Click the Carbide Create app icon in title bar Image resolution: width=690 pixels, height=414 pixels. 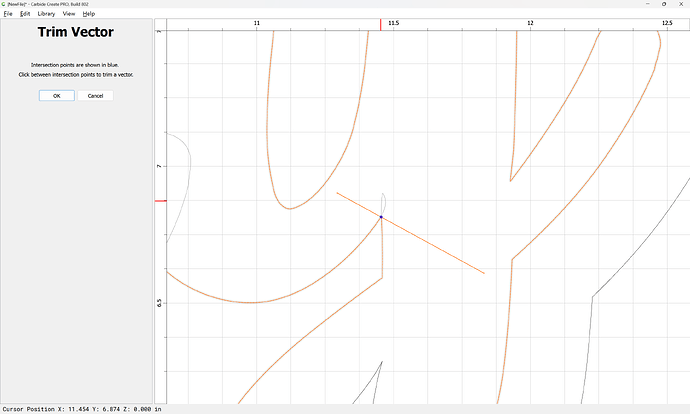point(4,4)
